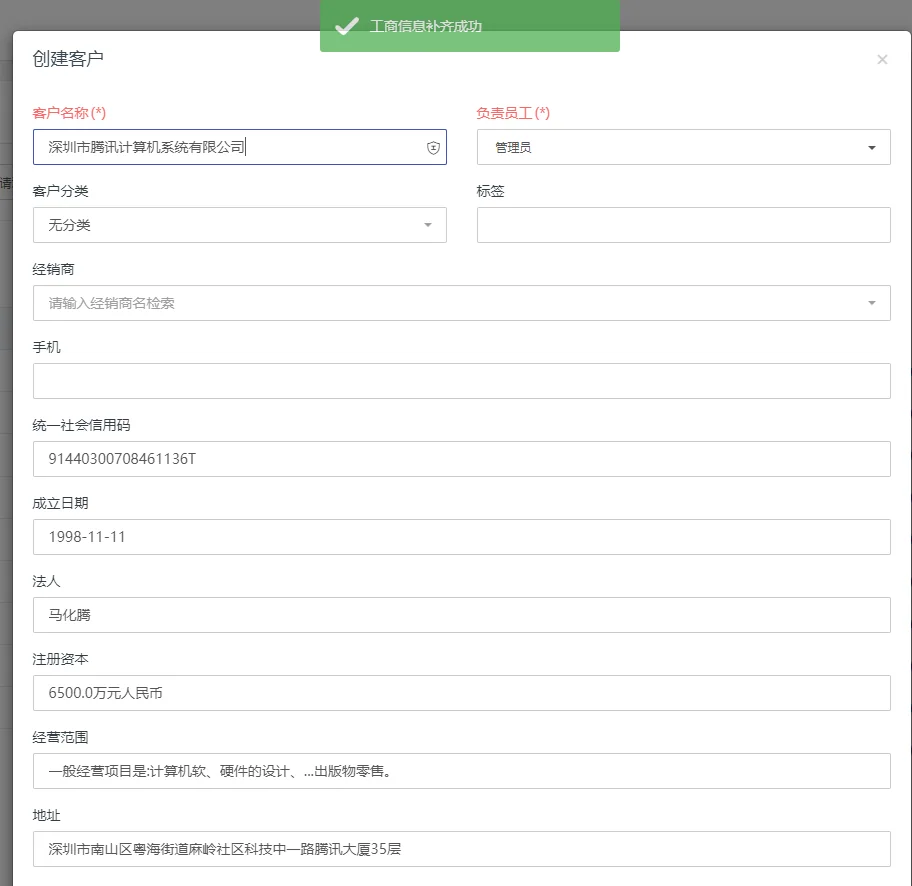Close the 创建客户 dialog
This screenshot has height=886, width=912.
point(882,59)
